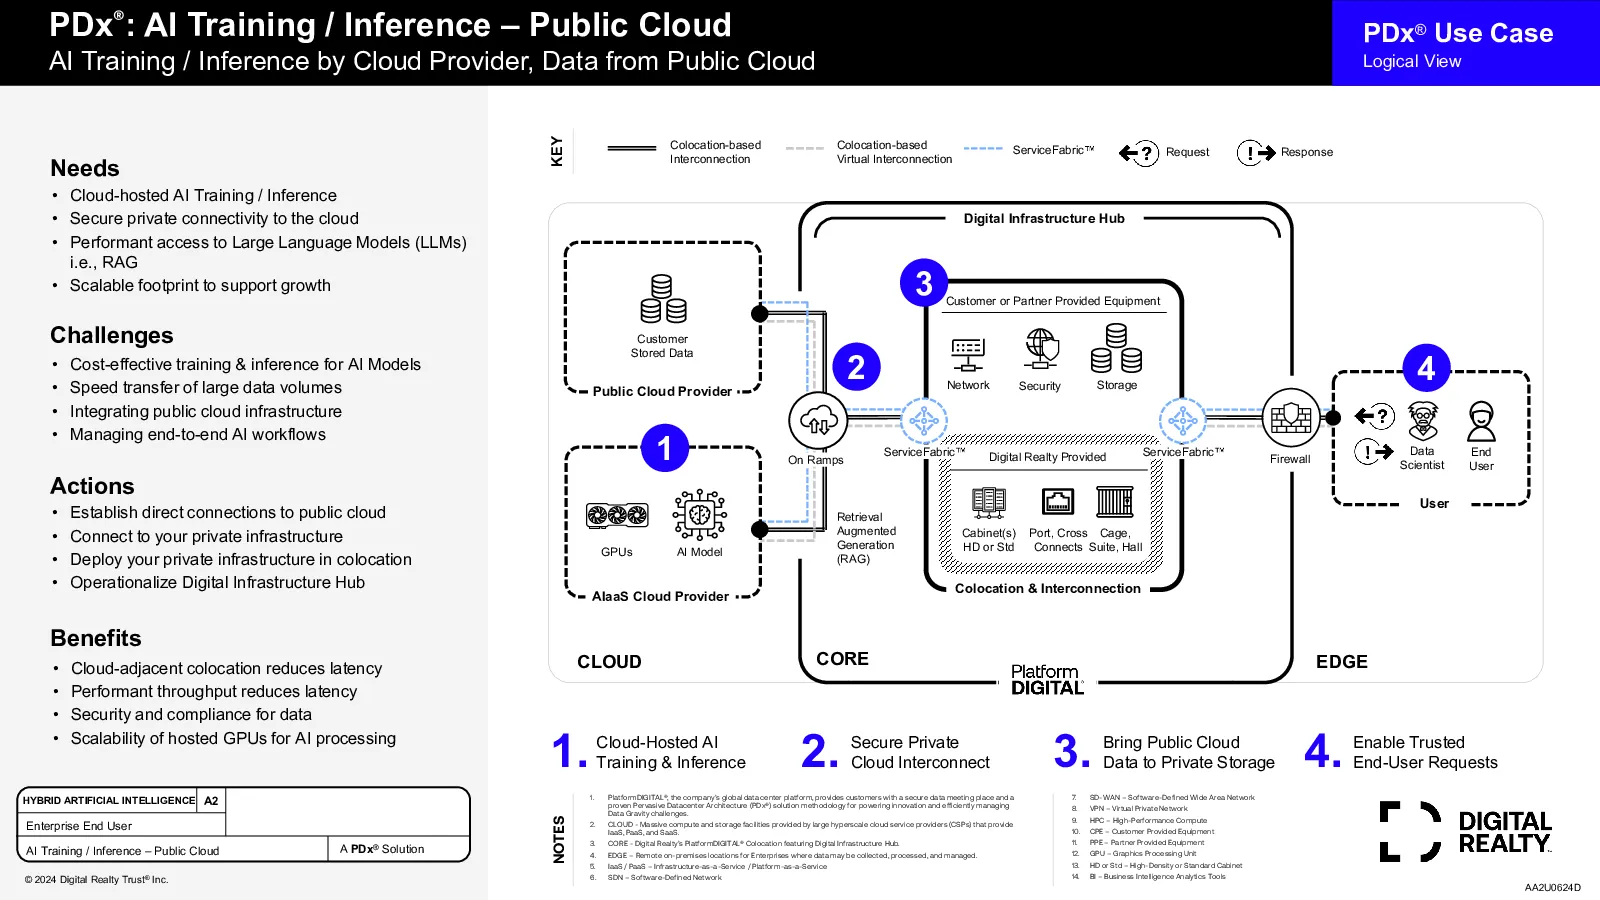Click the "CORE" zone label
This screenshot has width=1600, height=900.
(x=842, y=659)
